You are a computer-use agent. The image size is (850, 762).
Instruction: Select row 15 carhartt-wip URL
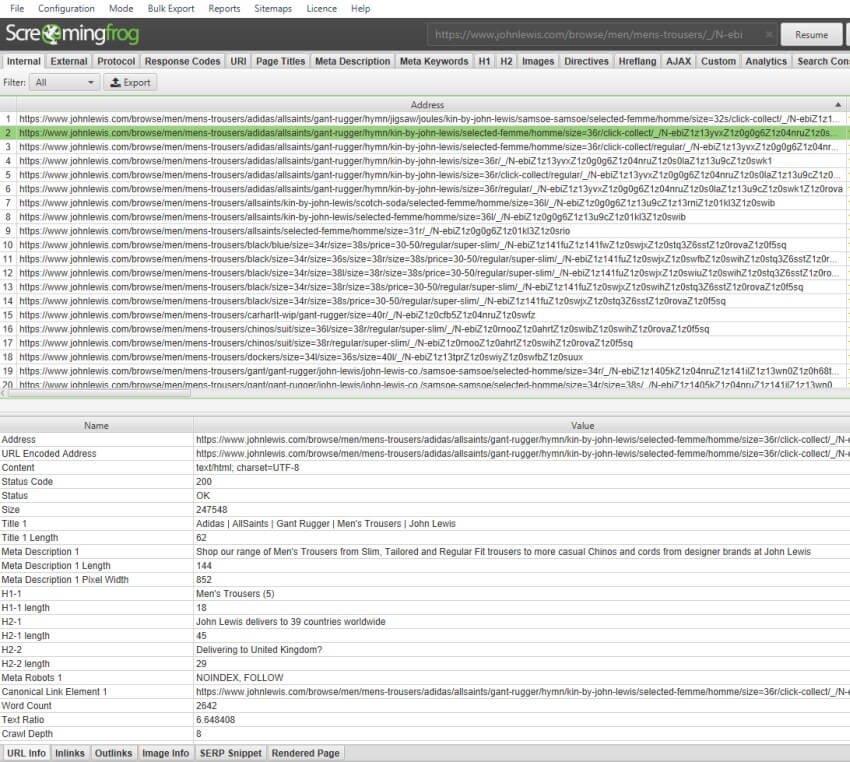coord(277,315)
